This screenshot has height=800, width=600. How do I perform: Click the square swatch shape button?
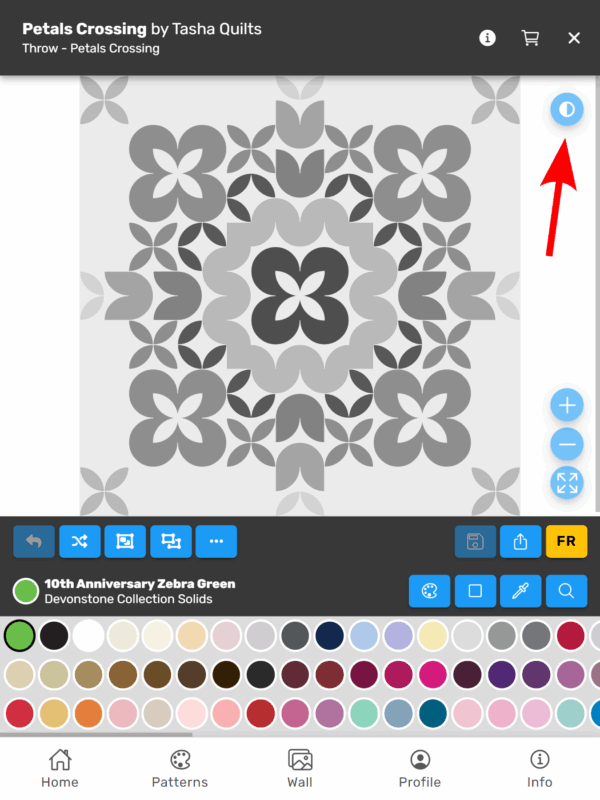pos(475,591)
